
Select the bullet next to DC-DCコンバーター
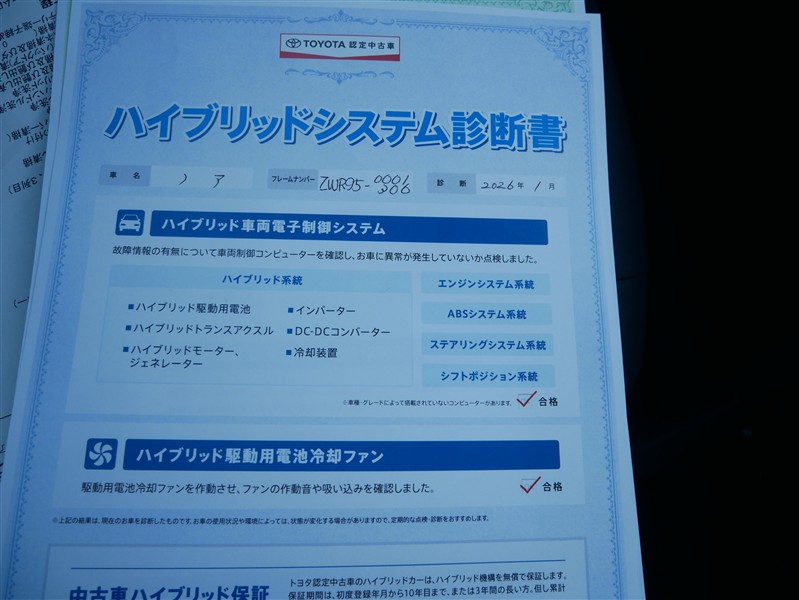click(x=288, y=331)
